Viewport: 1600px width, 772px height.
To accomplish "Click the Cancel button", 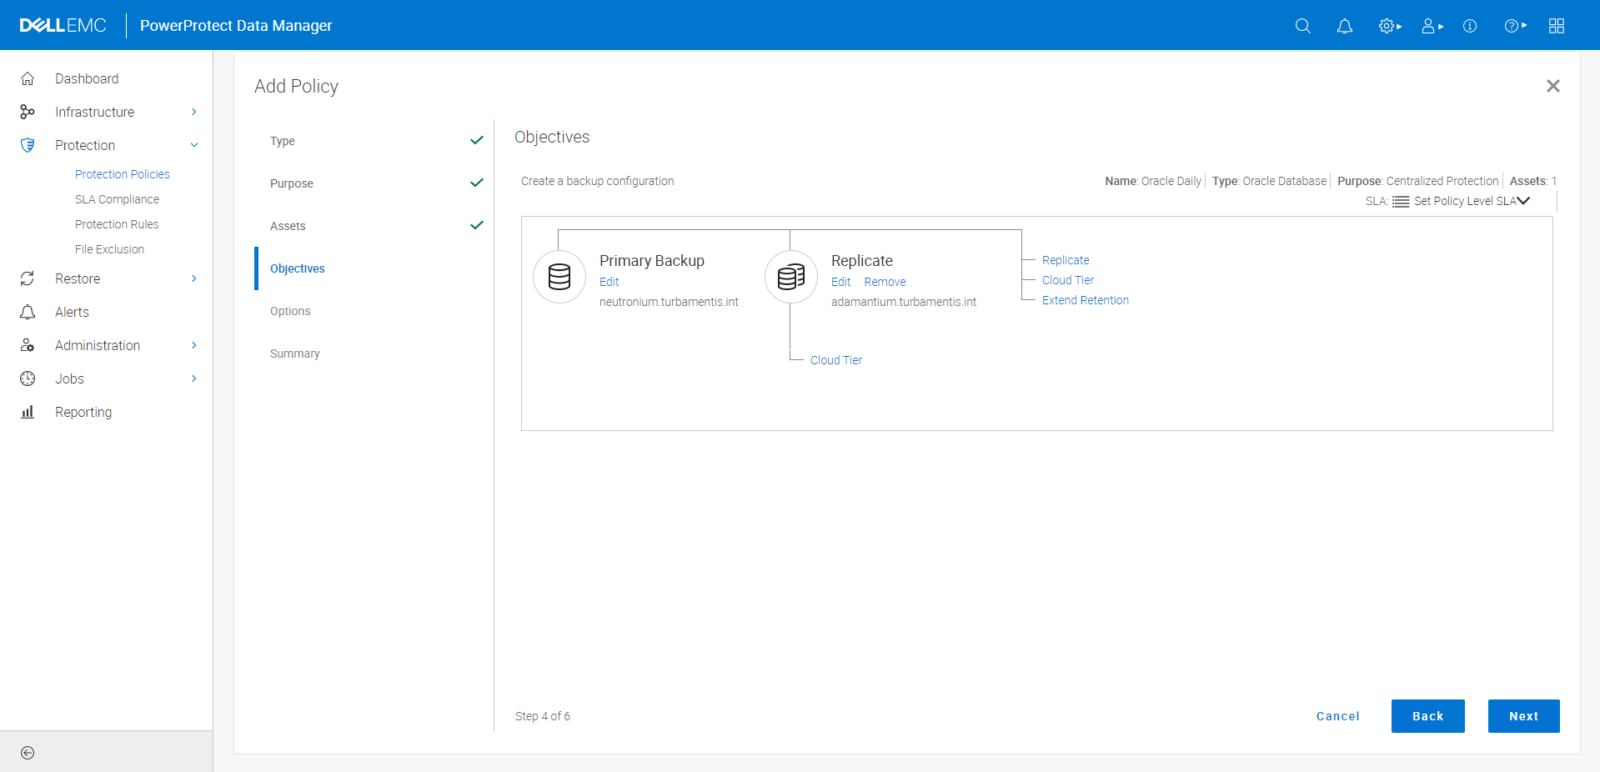I will [1338, 716].
